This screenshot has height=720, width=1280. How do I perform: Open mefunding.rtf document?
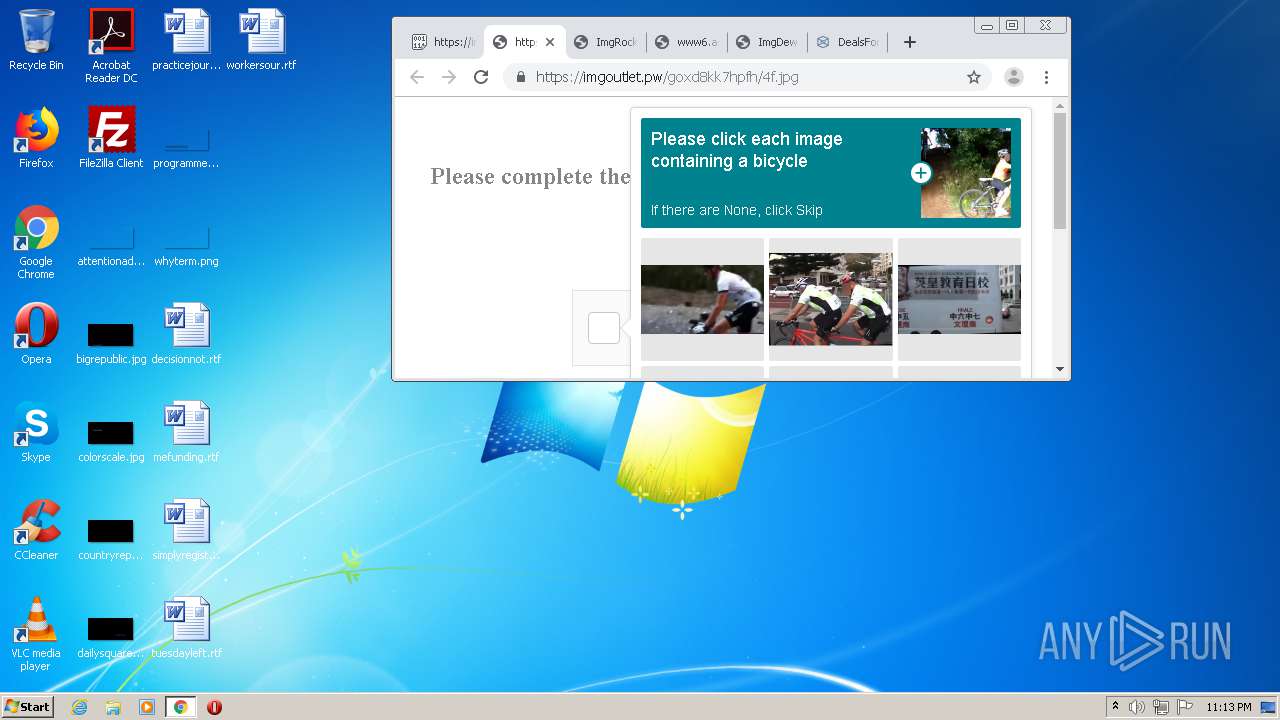pos(186,432)
